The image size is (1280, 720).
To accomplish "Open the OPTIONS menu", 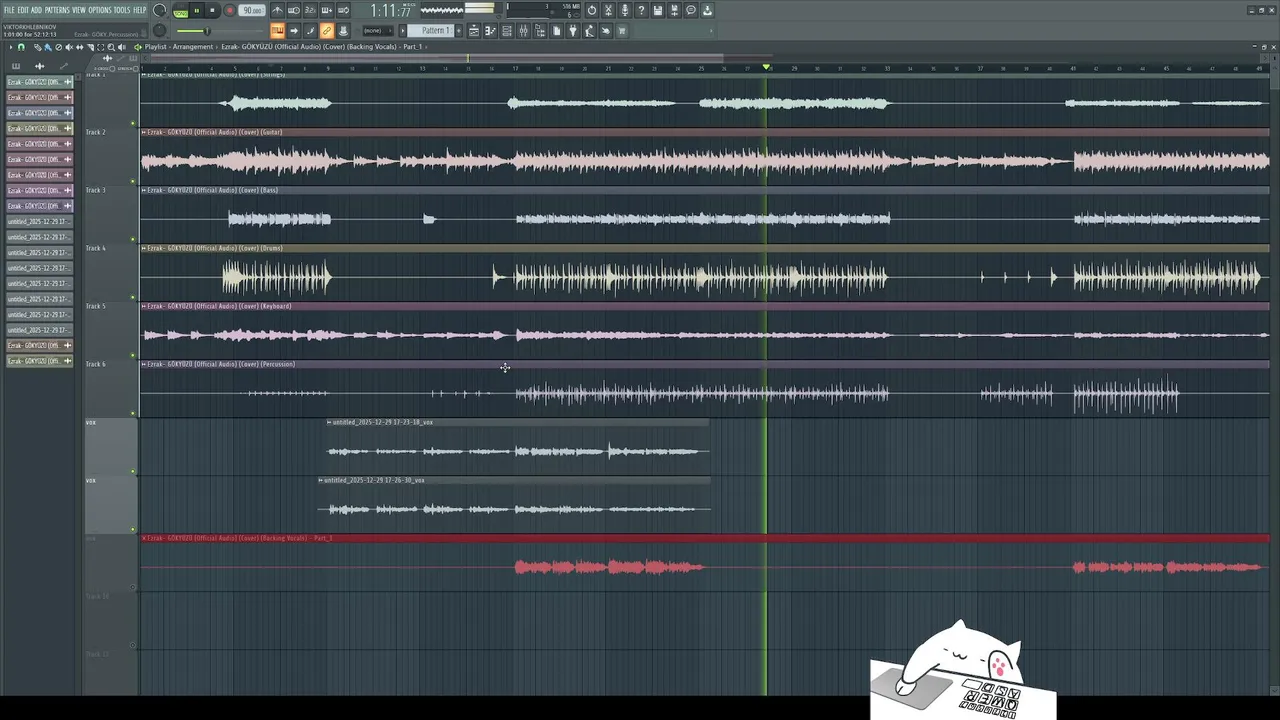I will click(100, 10).
